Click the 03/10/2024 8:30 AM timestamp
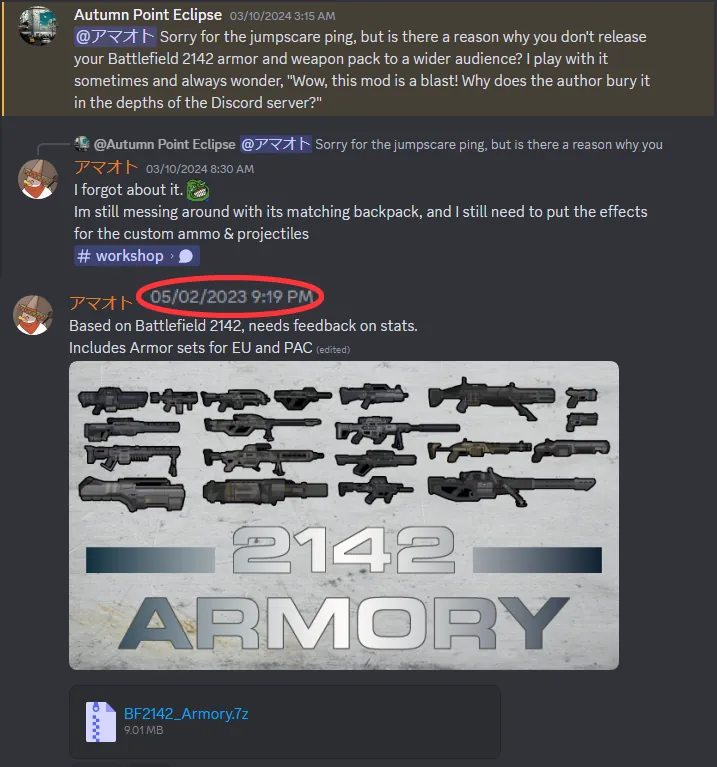 [200, 169]
